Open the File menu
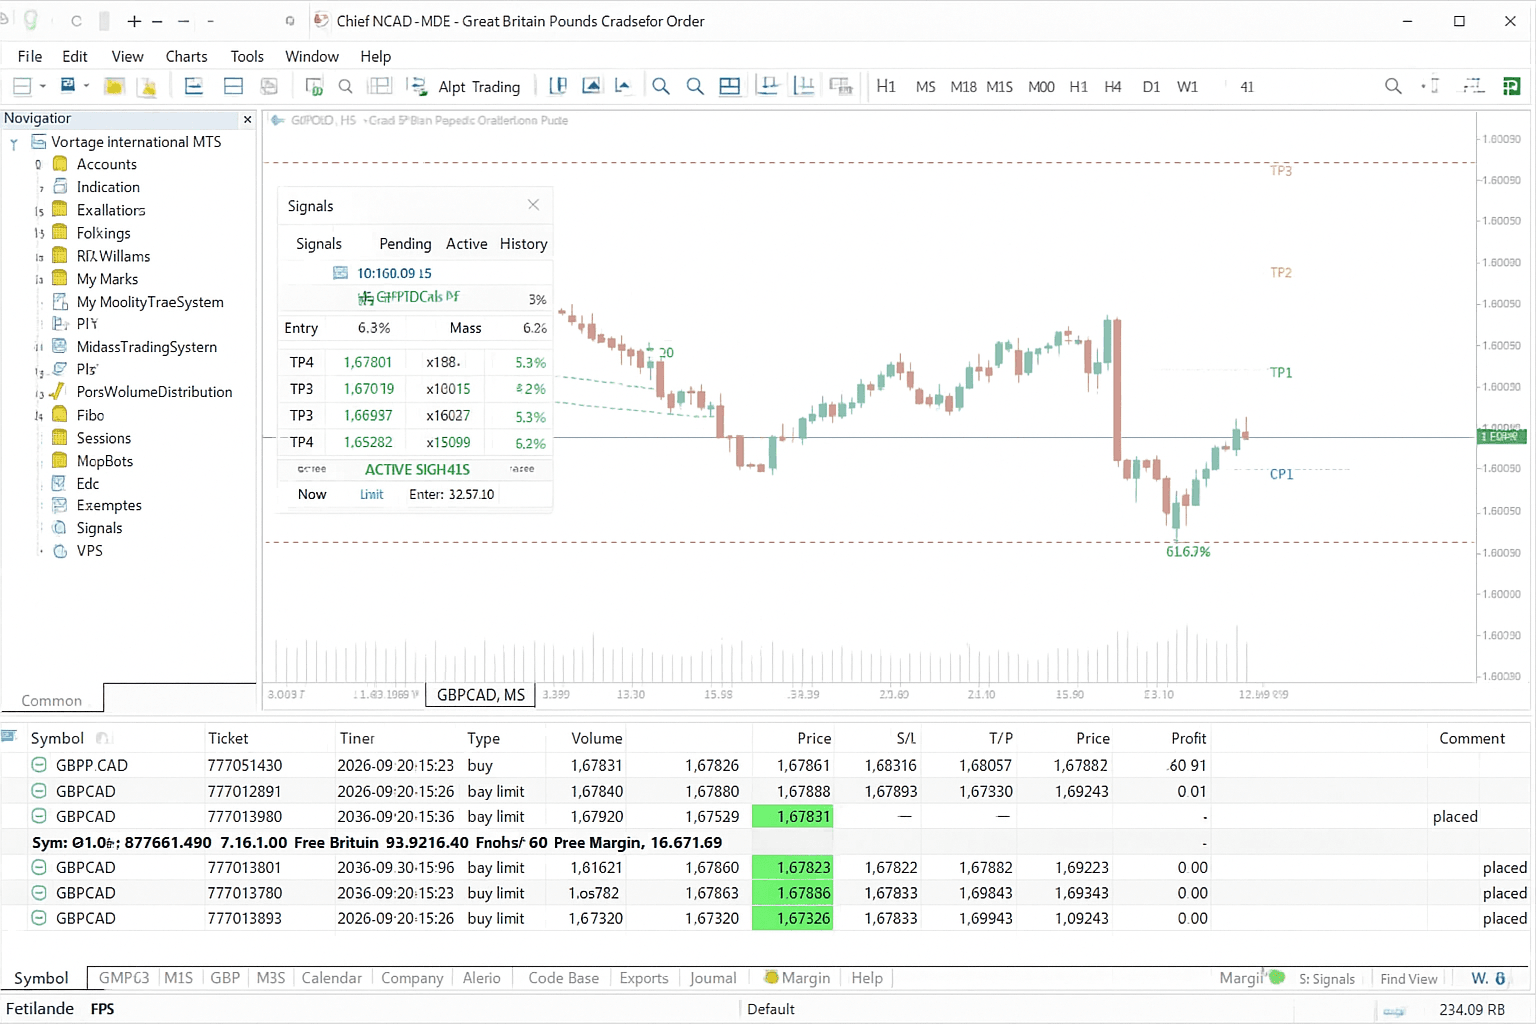Screen dimensions: 1536x1024 (30, 57)
